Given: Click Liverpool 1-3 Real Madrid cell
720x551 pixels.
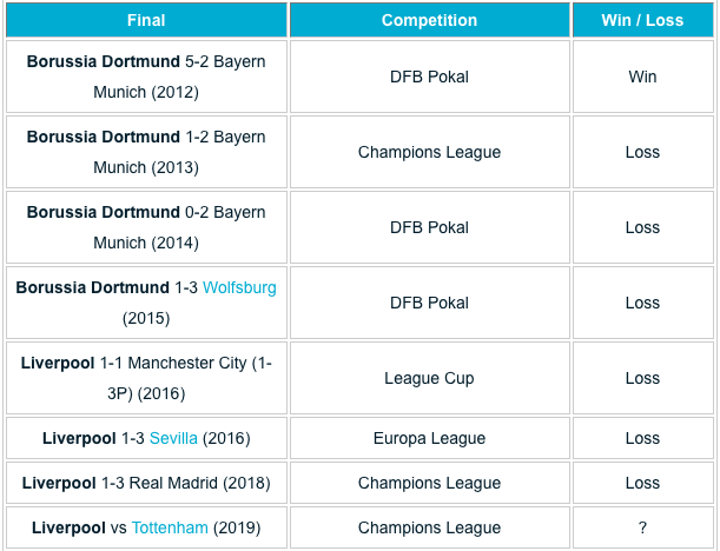Looking at the screenshot, I should 146,483.
